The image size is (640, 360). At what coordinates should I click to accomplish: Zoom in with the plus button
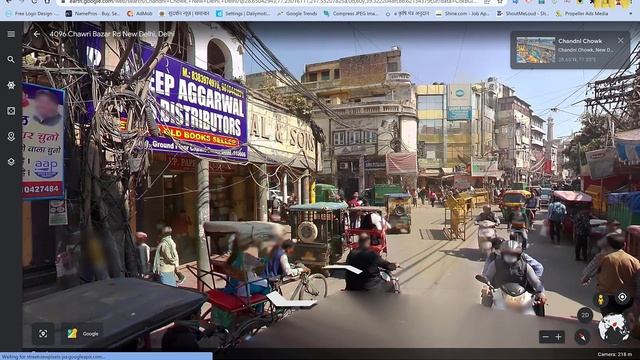(558, 337)
